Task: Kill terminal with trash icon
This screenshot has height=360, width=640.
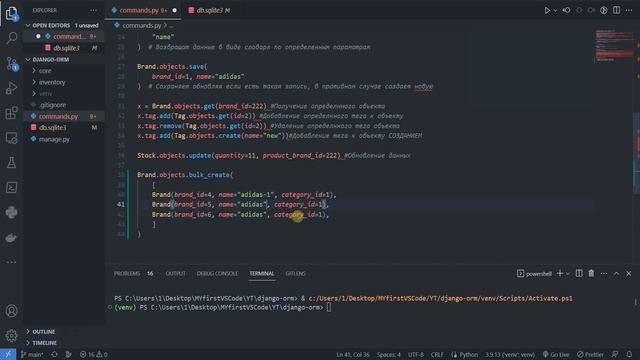Action: tap(591, 273)
